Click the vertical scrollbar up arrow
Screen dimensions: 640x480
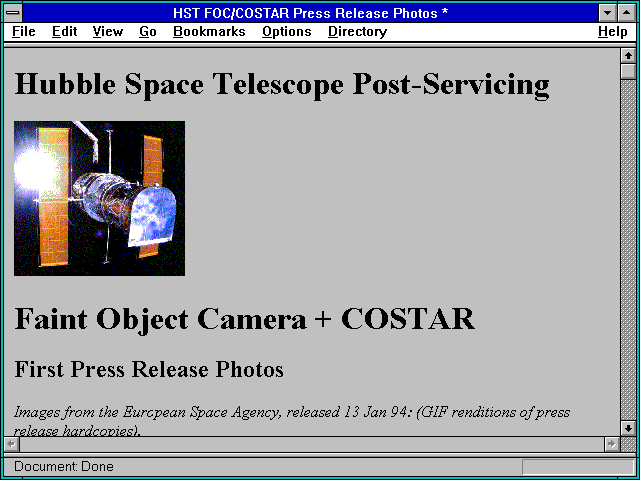pos(628,56)
